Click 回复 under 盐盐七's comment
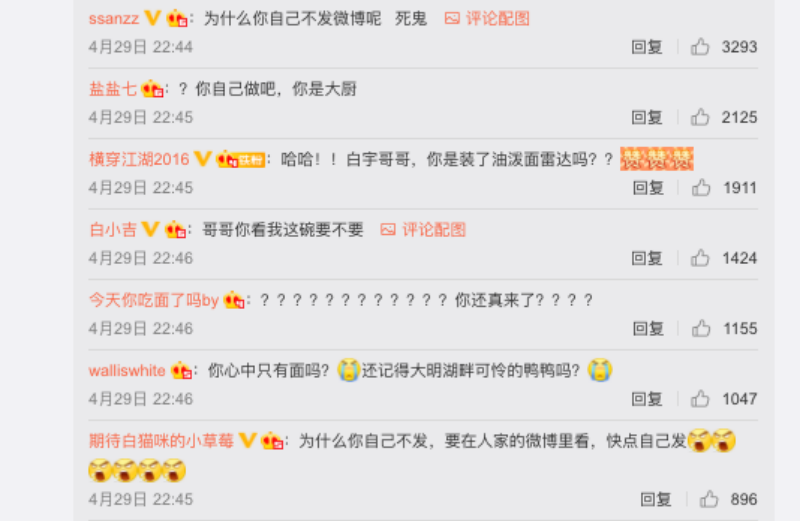Image resolution: width=800 pixels, height=521 pixels. pos(647,117)
